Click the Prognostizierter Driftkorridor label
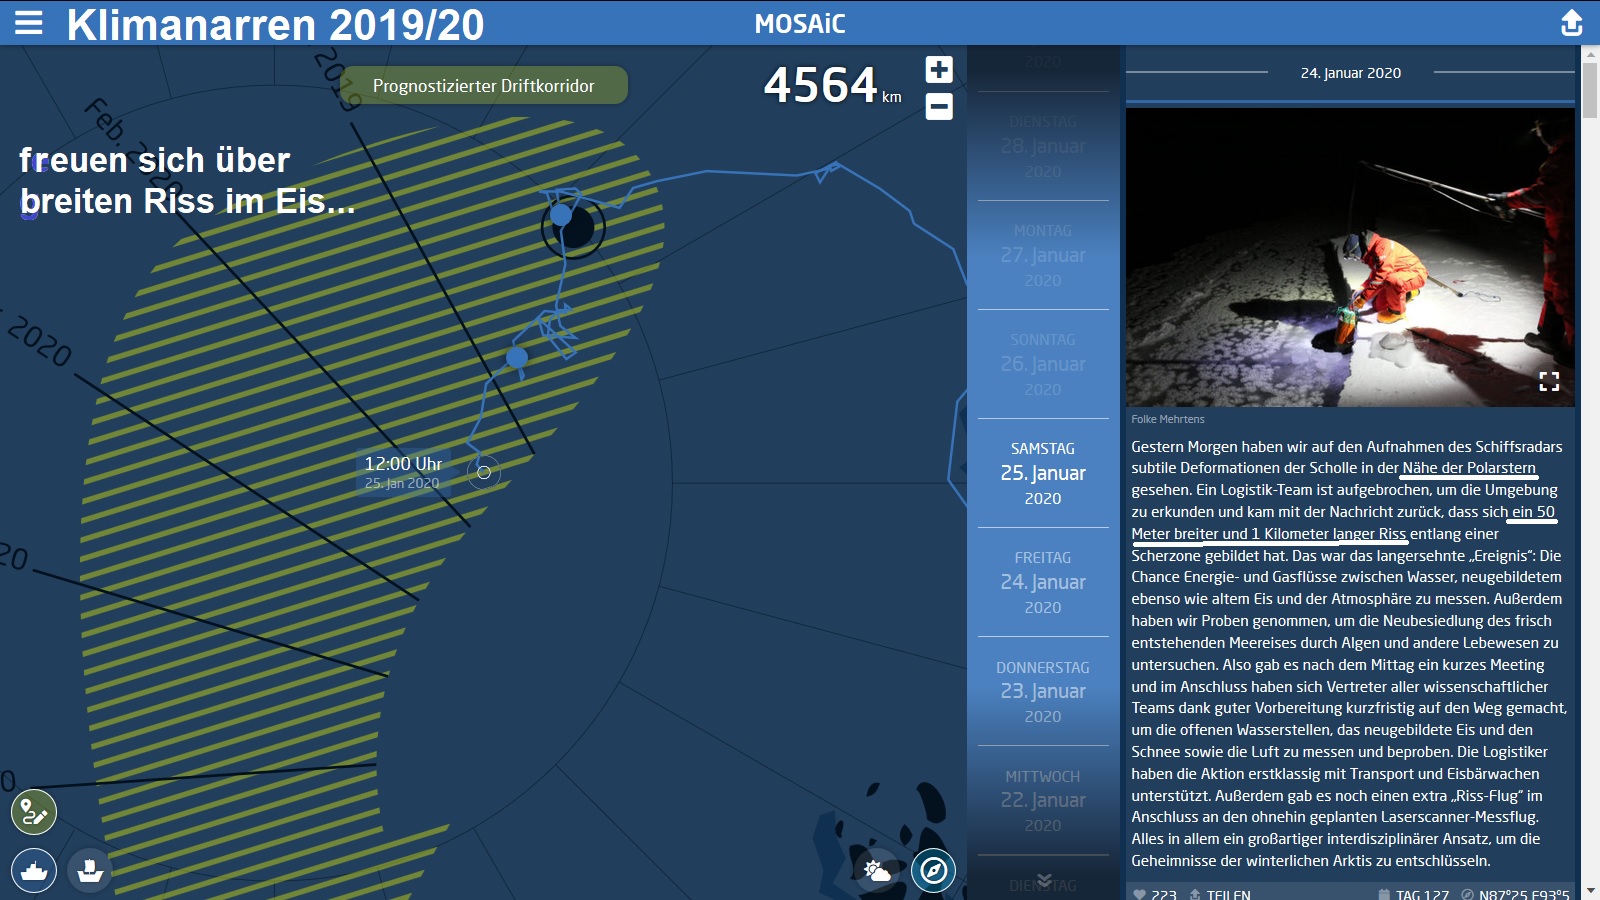 [x=484, y=86]
